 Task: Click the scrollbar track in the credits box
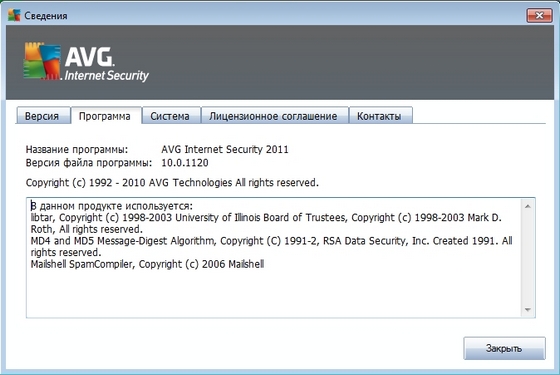[528, 258]
